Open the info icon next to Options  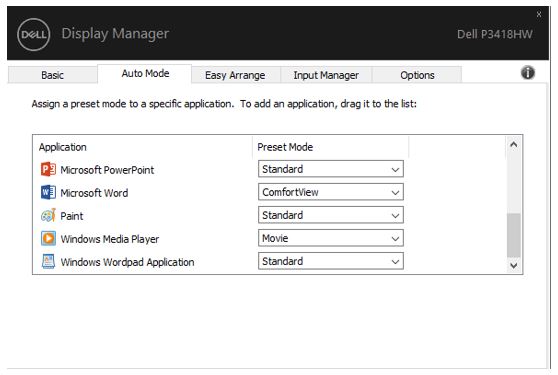pos(527,73)
